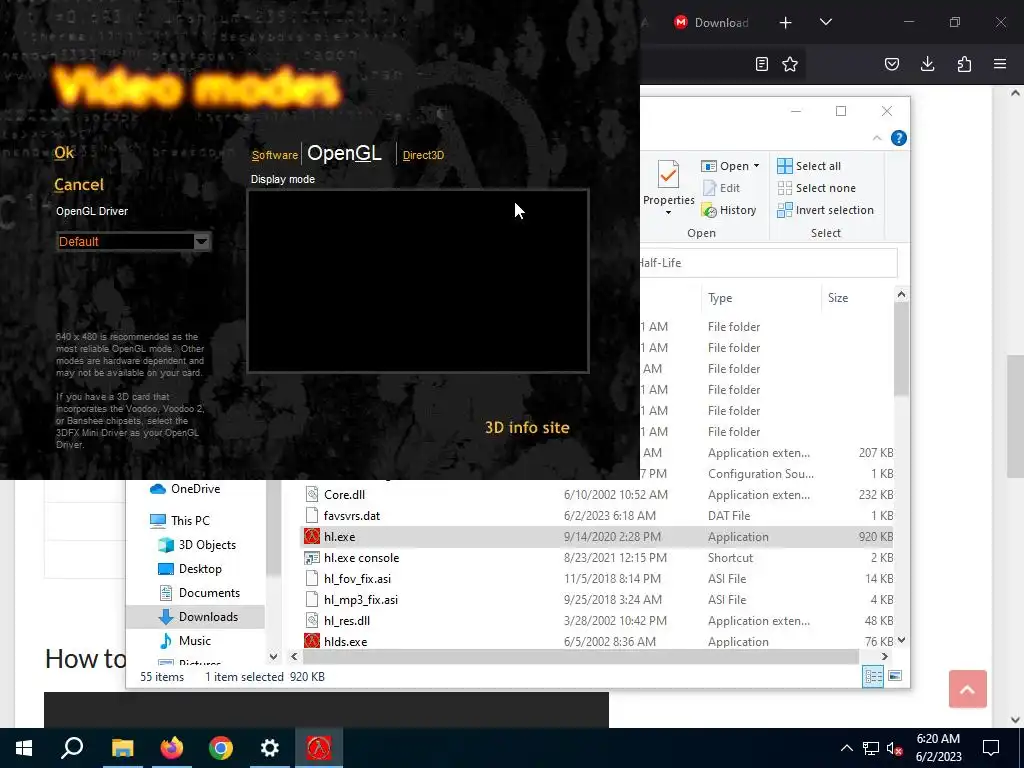The width and height of the screenshot is (1024, 768).
Task: Switch to the Software renderer tab
Action: (x=275, y=155)
